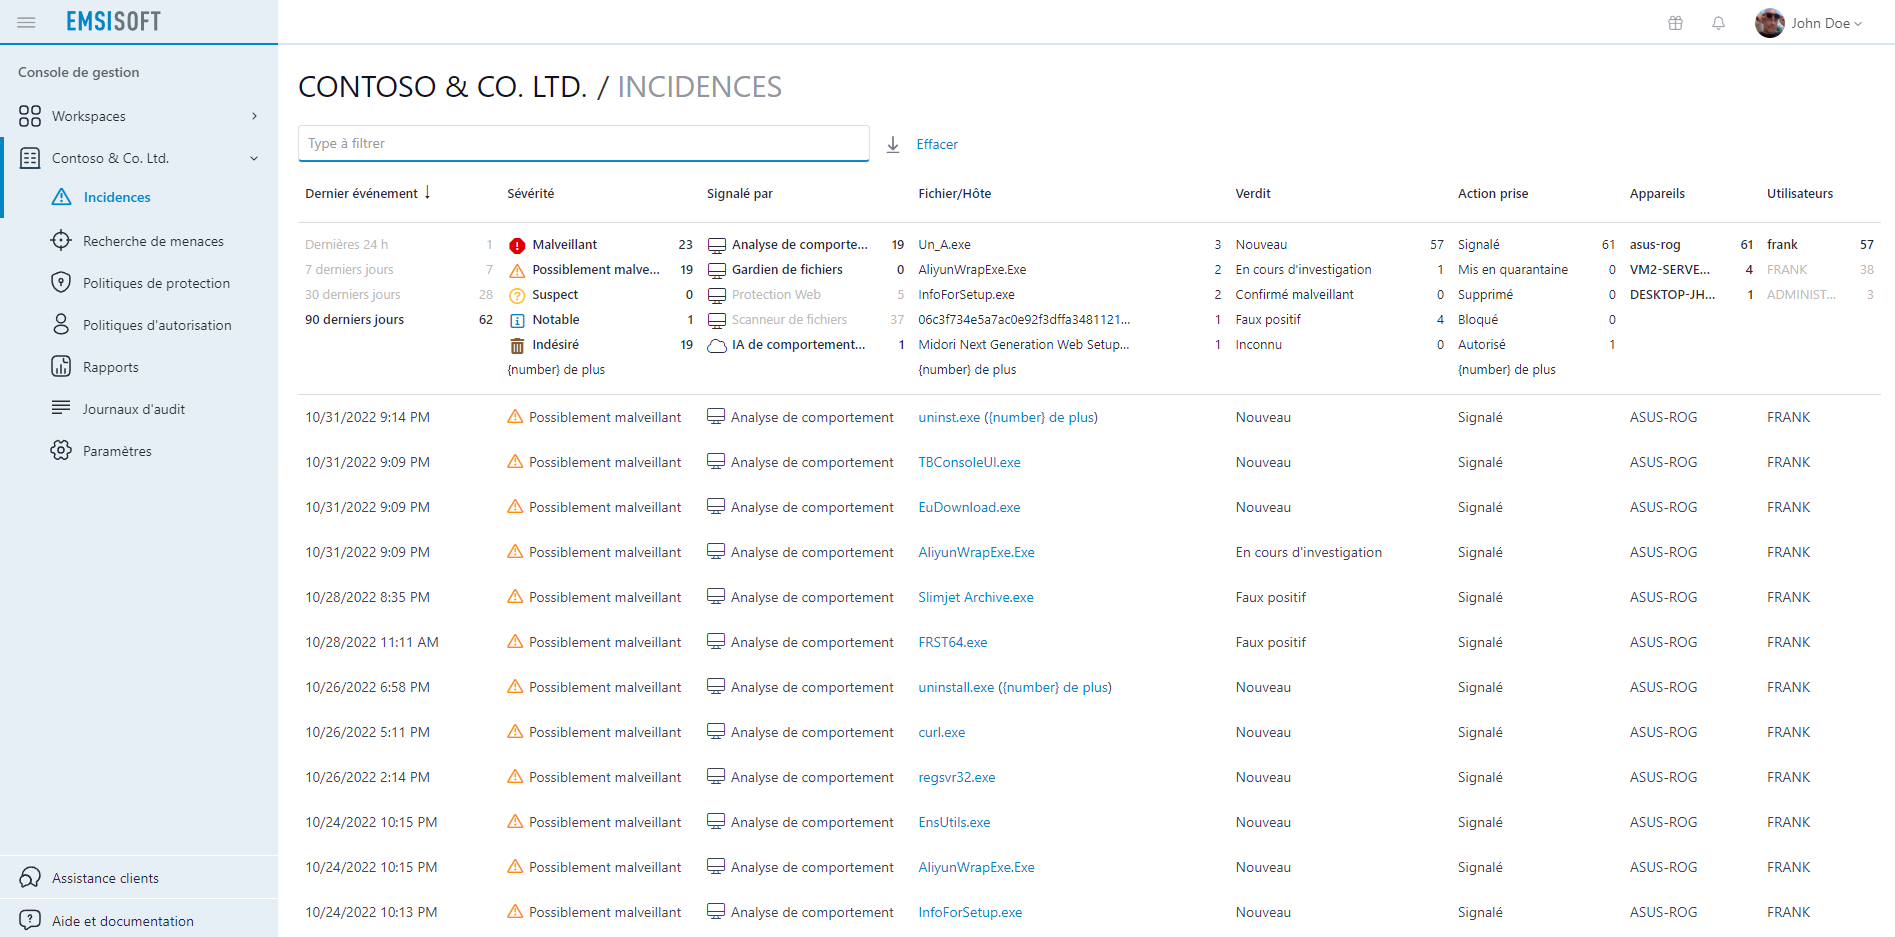Click Contoso & Co. Ltd. building icon
1895x937 pixels.
(30, 158)
